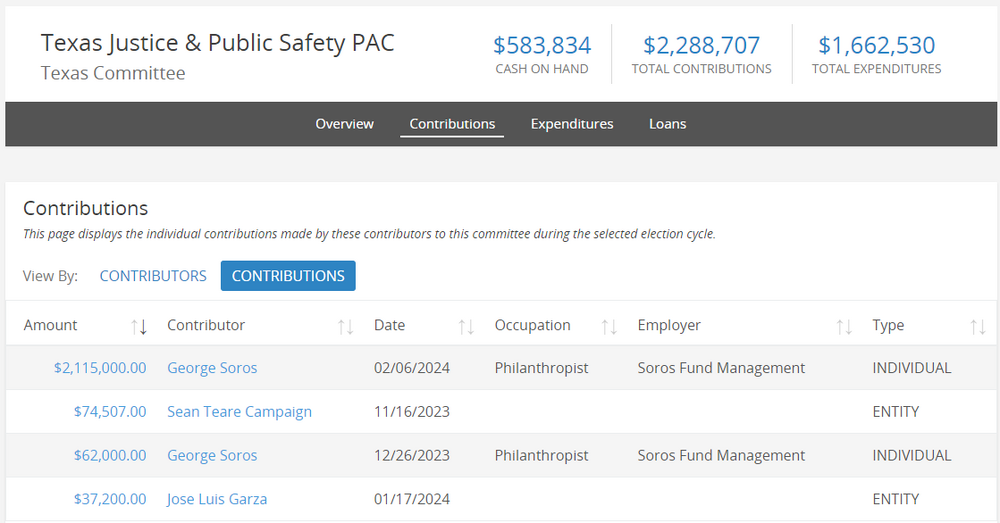Click Jose Luis Garza contributor link

click(x=217, y=499)
